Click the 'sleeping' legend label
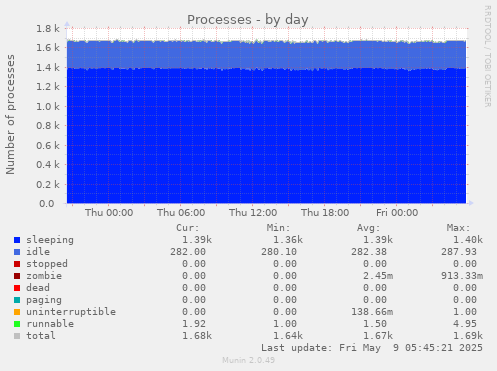This screenshot has height=371, width=497. (50, 240)
